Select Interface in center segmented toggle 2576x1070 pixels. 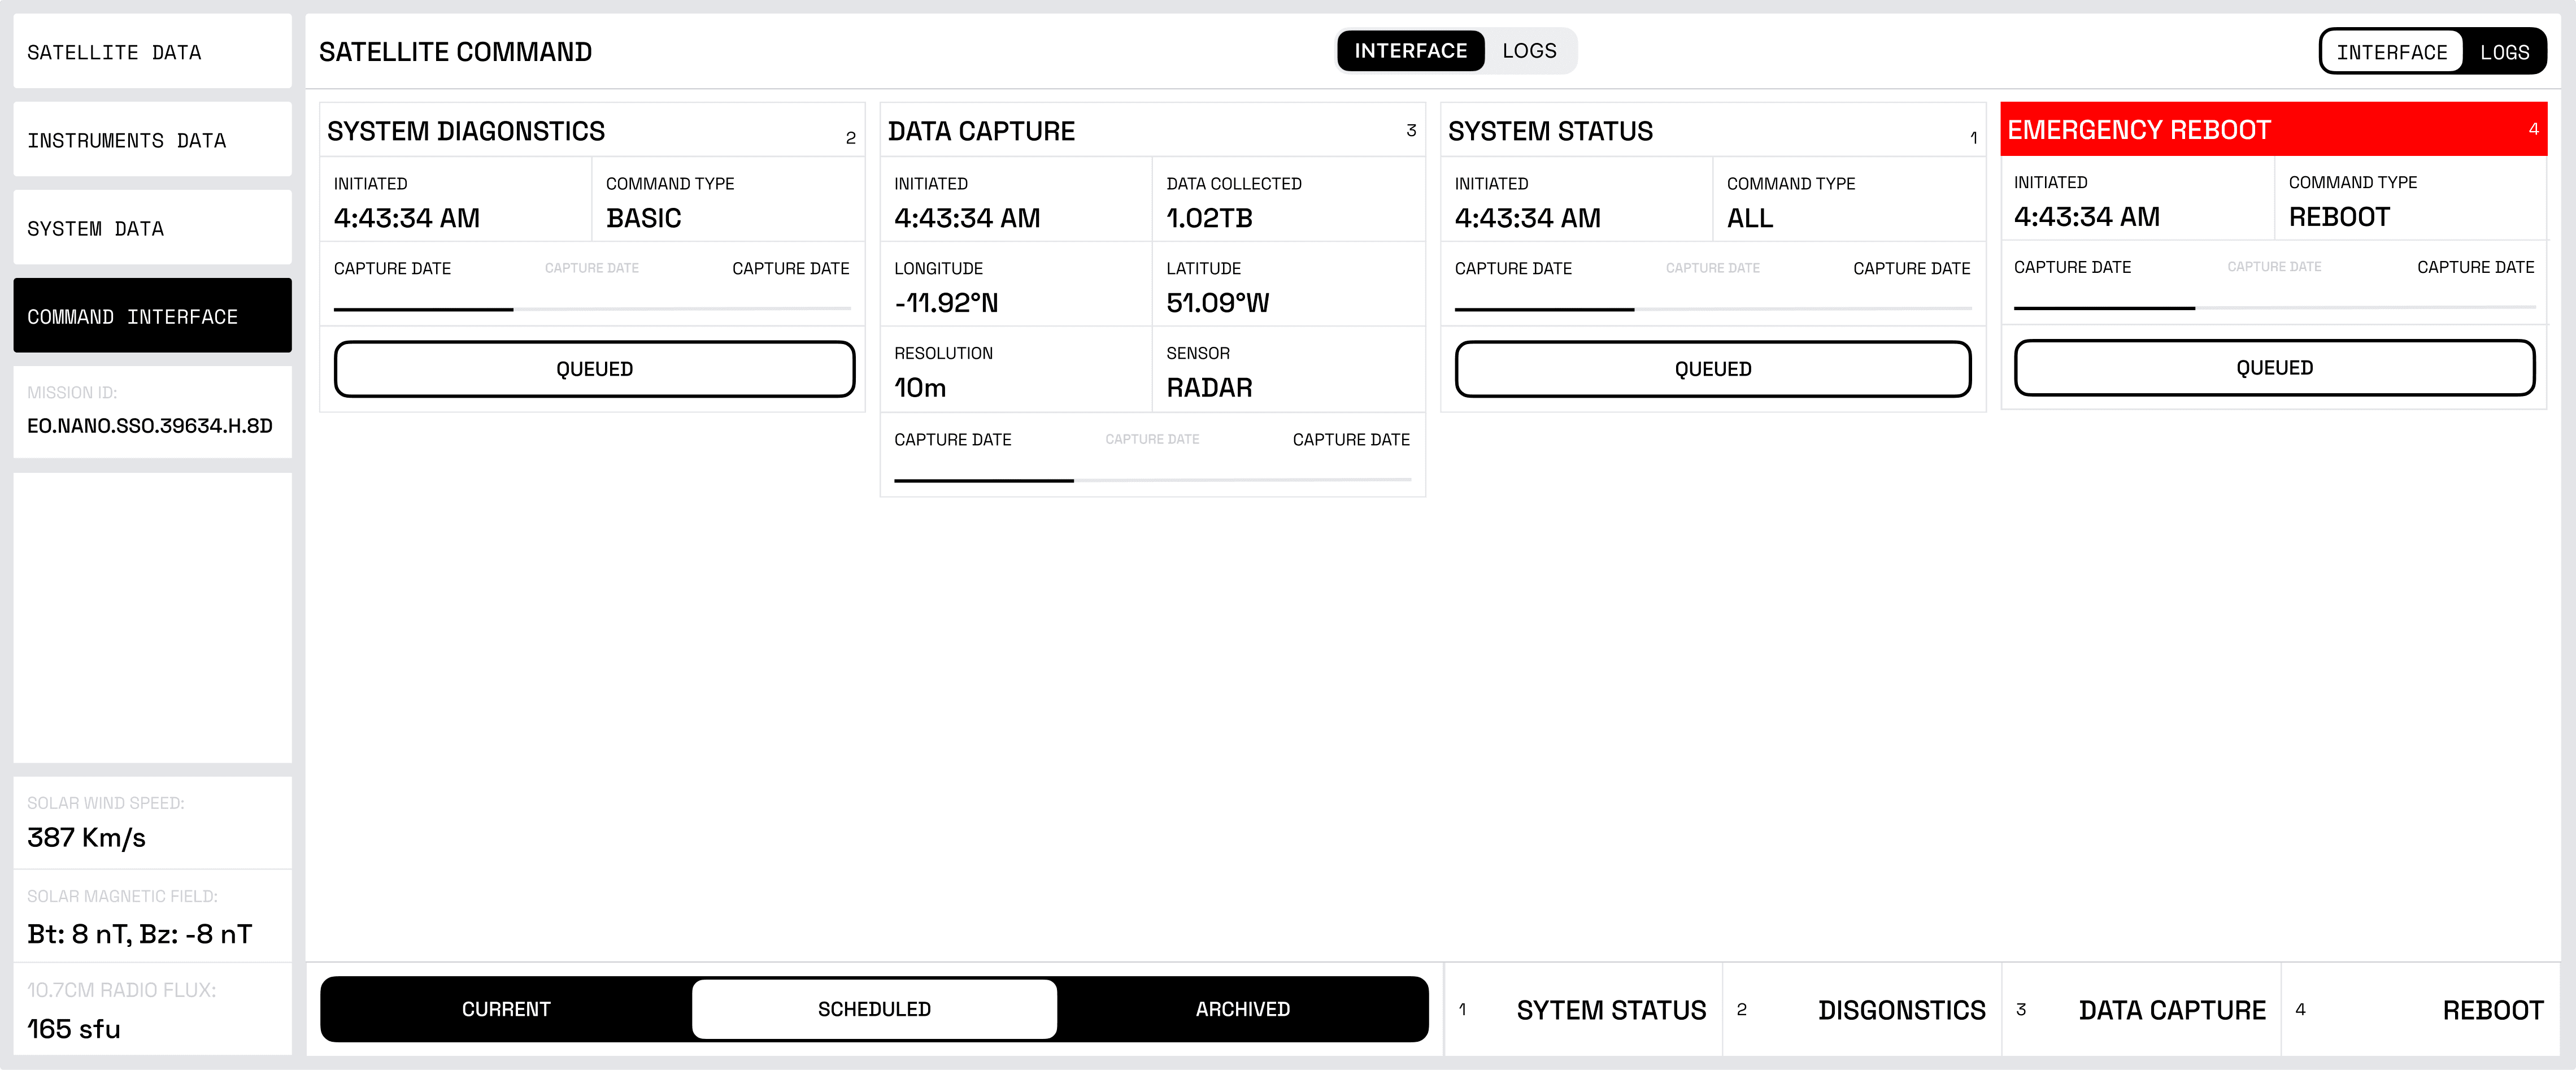[1410, 51]
